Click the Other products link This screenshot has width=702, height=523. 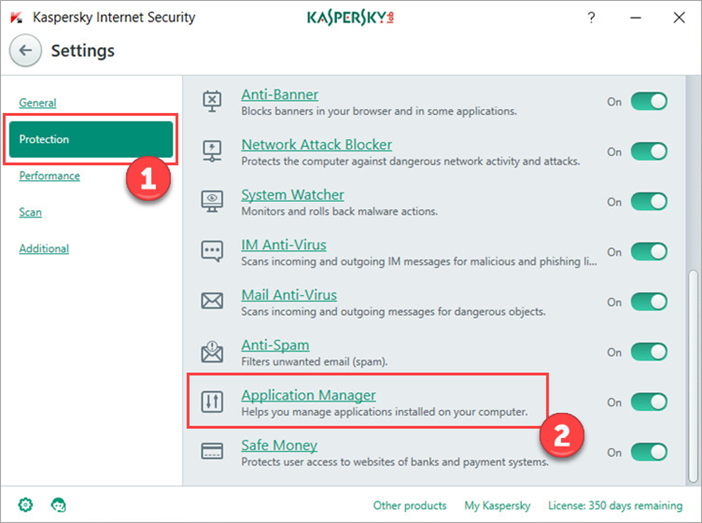click(410, 506)
